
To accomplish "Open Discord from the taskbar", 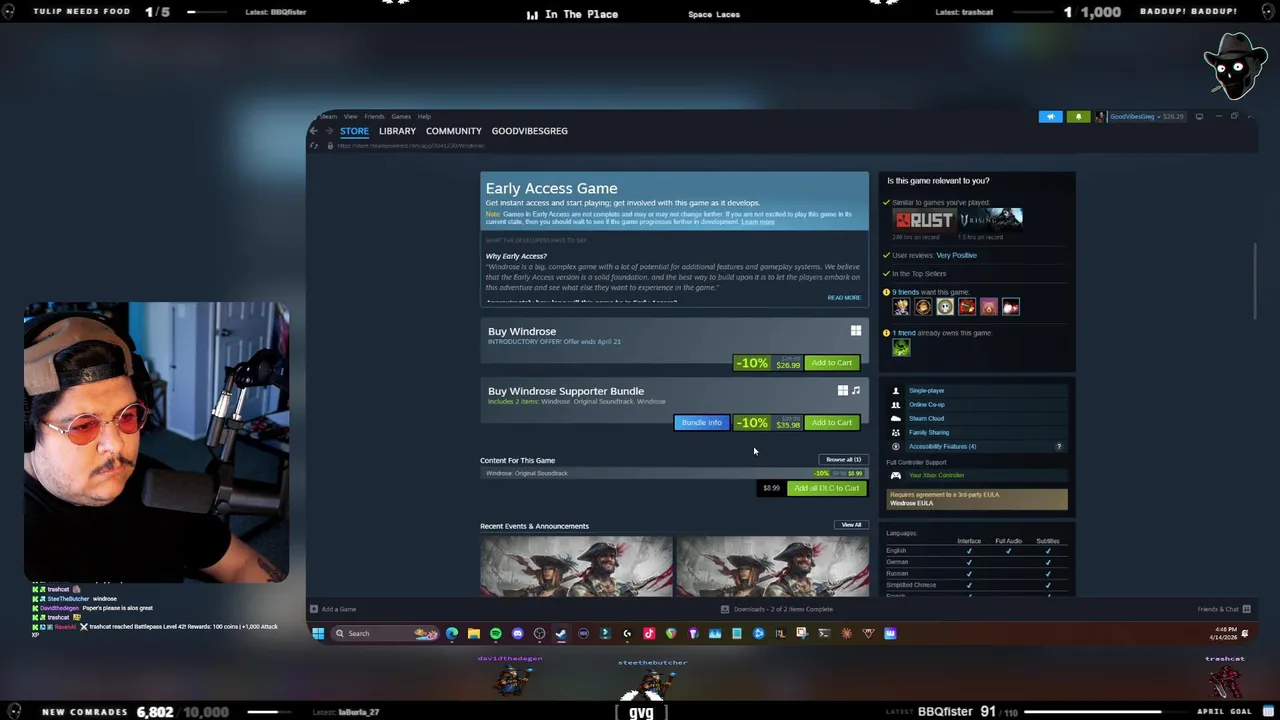I will [x=517, y=633].
